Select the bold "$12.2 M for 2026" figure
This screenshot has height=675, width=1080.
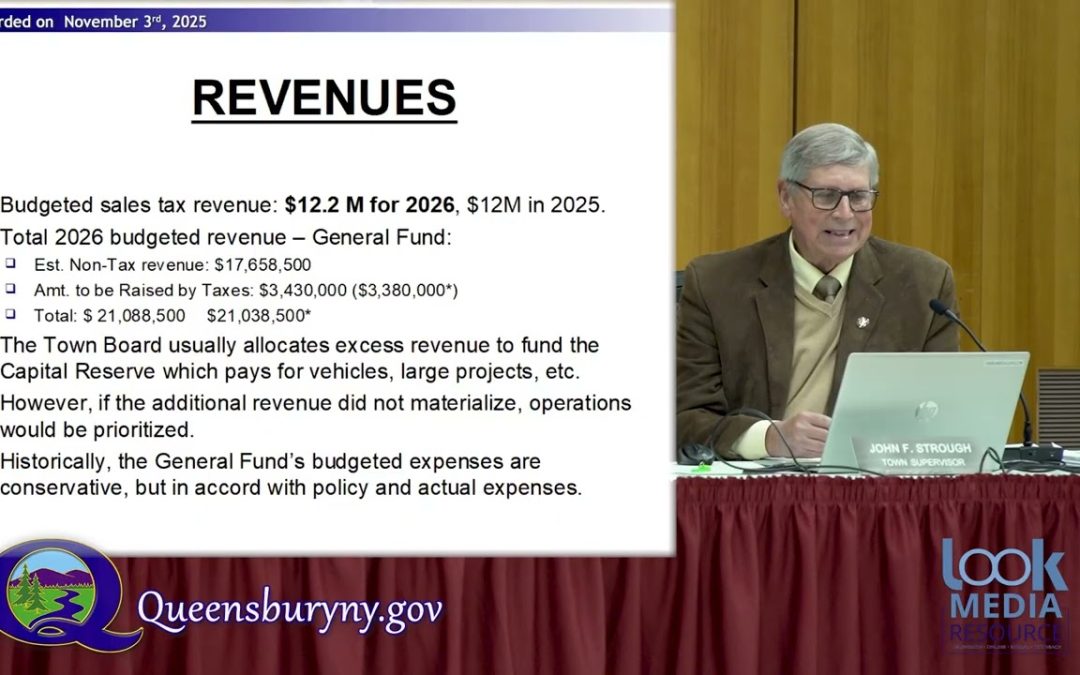point(368,204)
